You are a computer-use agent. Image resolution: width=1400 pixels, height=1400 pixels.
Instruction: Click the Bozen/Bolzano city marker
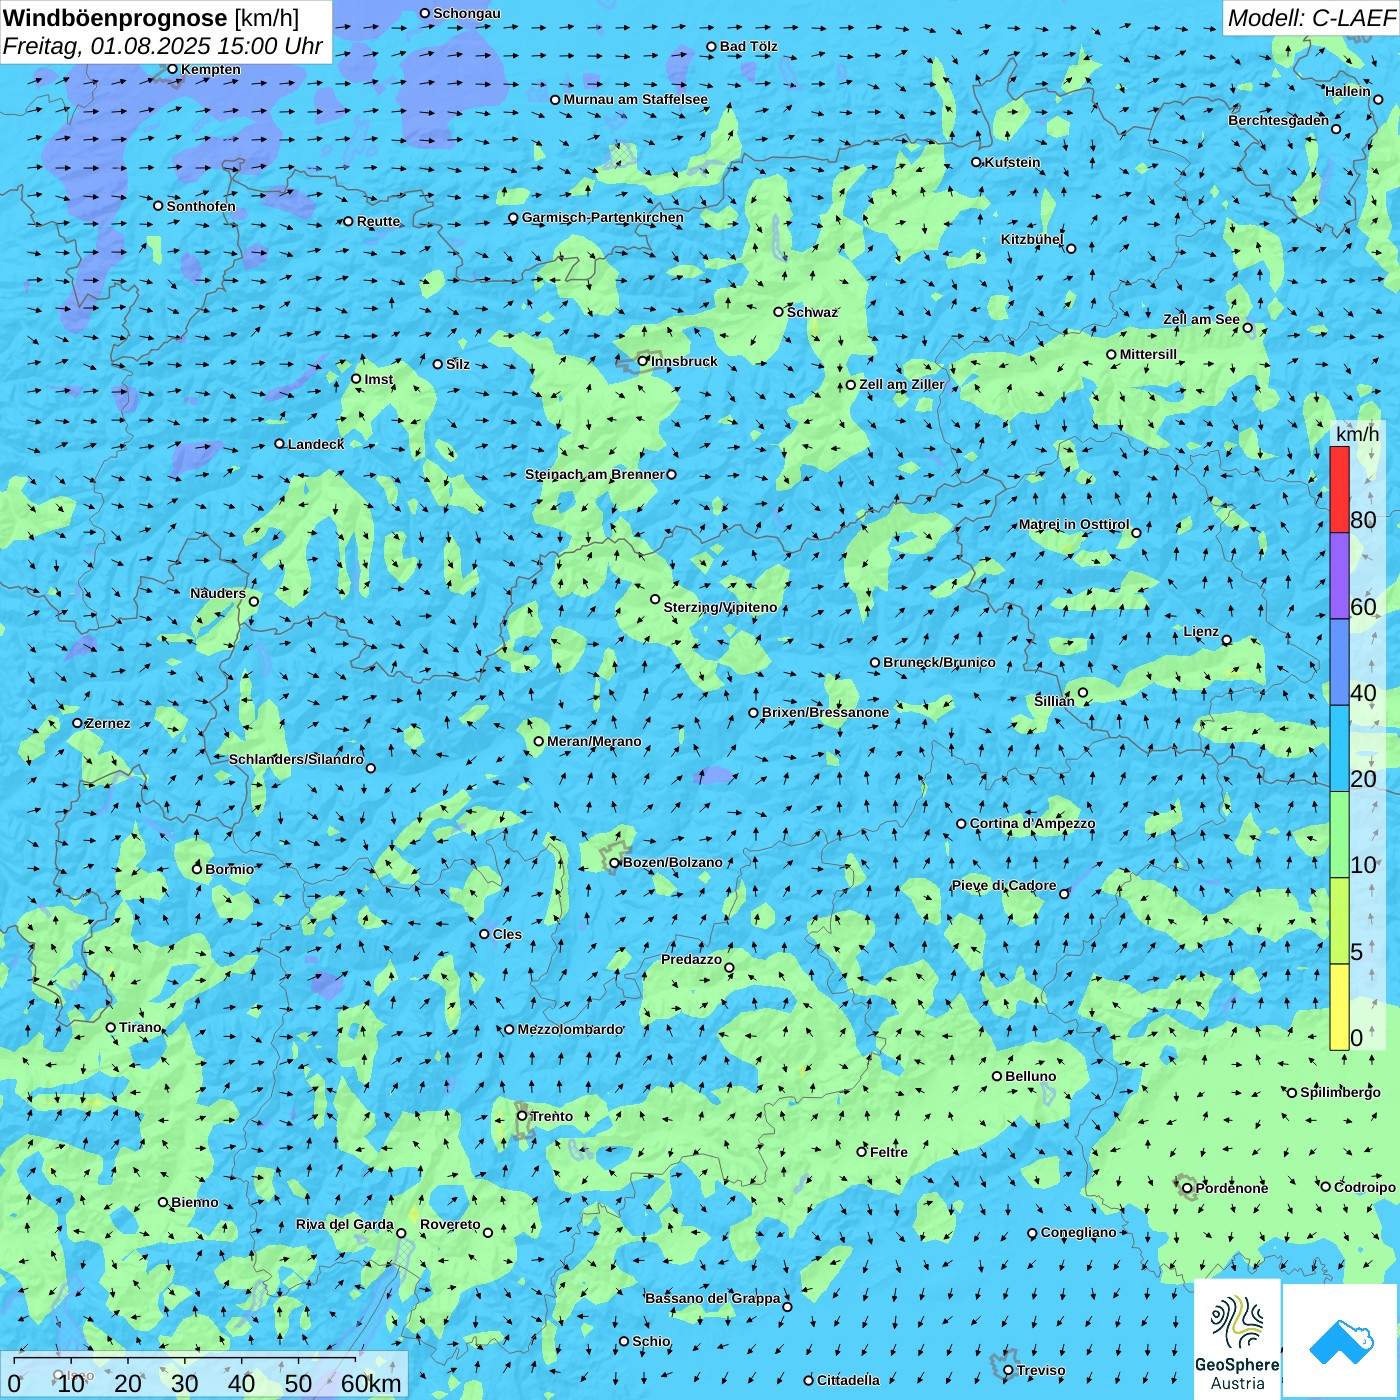pos(615,862)
